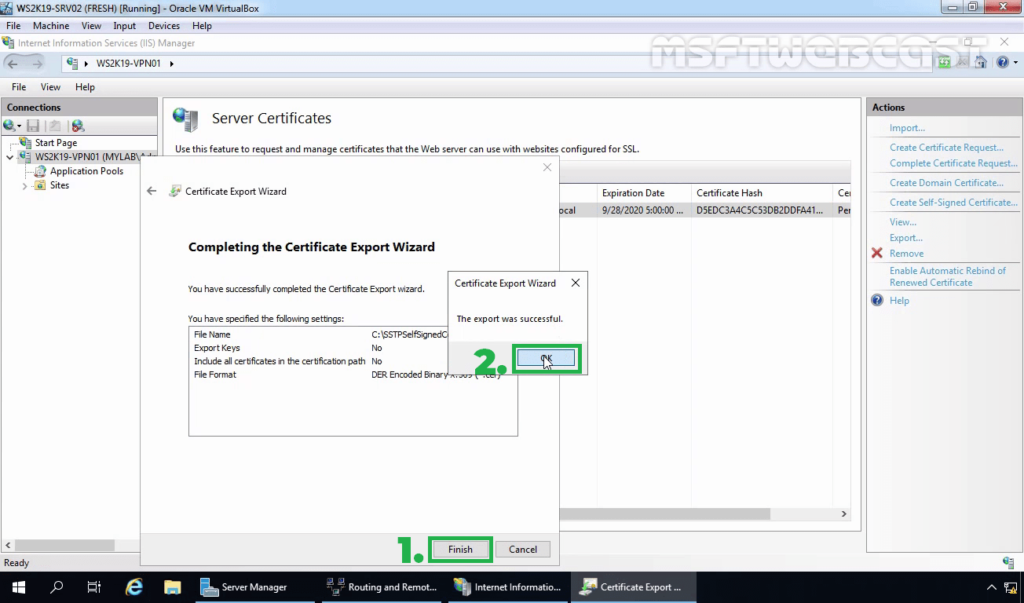Switch to Internet Information Services taskbar button
The image size is (1024, 603).
[508, 587]
